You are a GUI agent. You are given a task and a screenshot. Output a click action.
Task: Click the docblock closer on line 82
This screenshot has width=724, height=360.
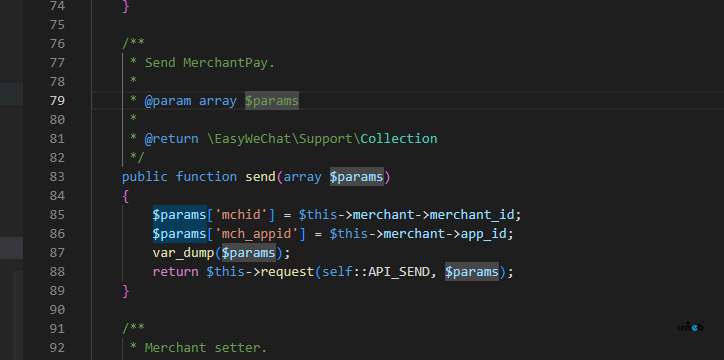(x=137, y=158)
